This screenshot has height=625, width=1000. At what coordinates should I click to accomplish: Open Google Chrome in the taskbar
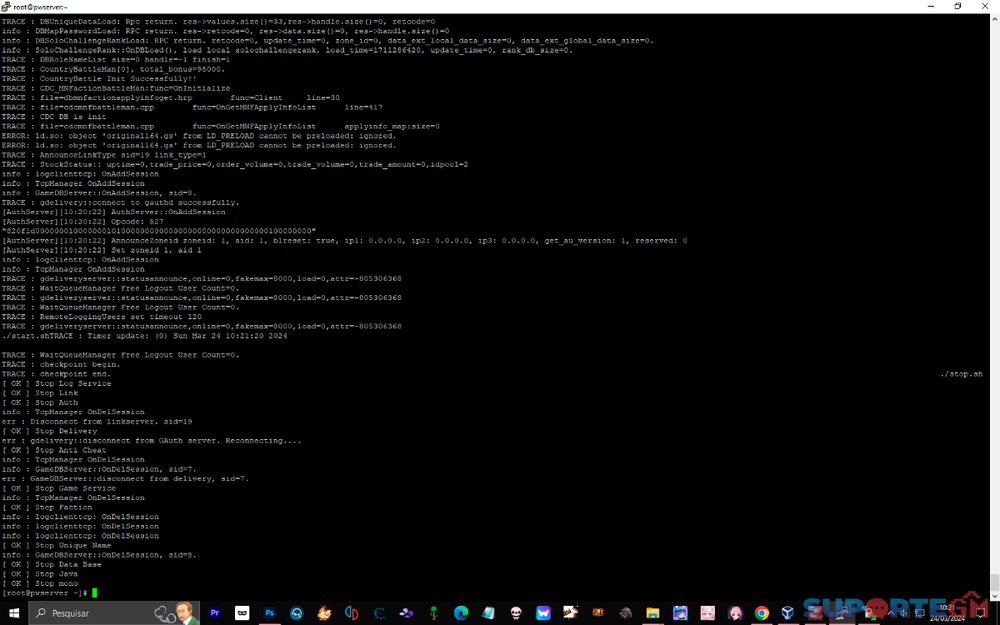(x=762, y=613)
